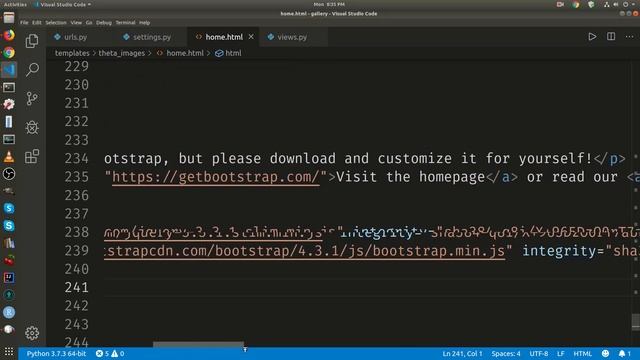Open the Explorer view in activity bar
This screenshot has width=640, height=360.
pos(32,41)
